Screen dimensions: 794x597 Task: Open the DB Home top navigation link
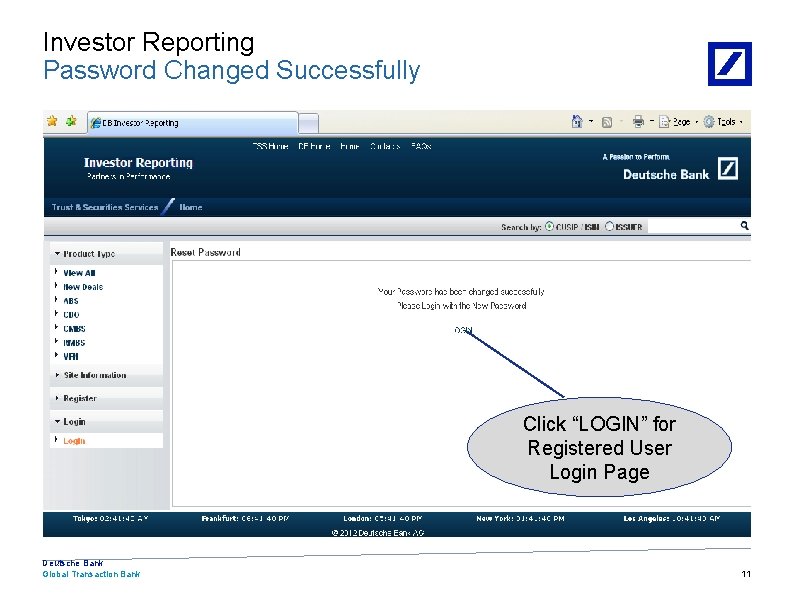(x=314, y=146)
